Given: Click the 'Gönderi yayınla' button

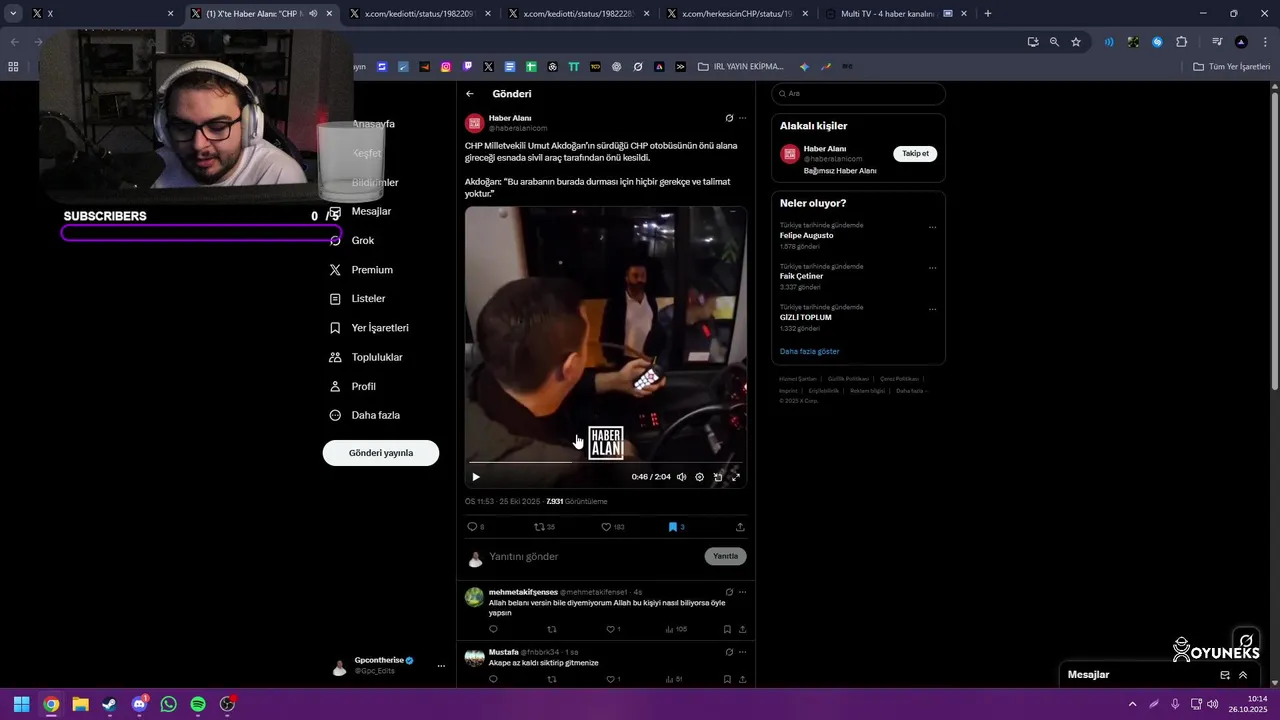Looking at the screenshot, I should 381,453.
